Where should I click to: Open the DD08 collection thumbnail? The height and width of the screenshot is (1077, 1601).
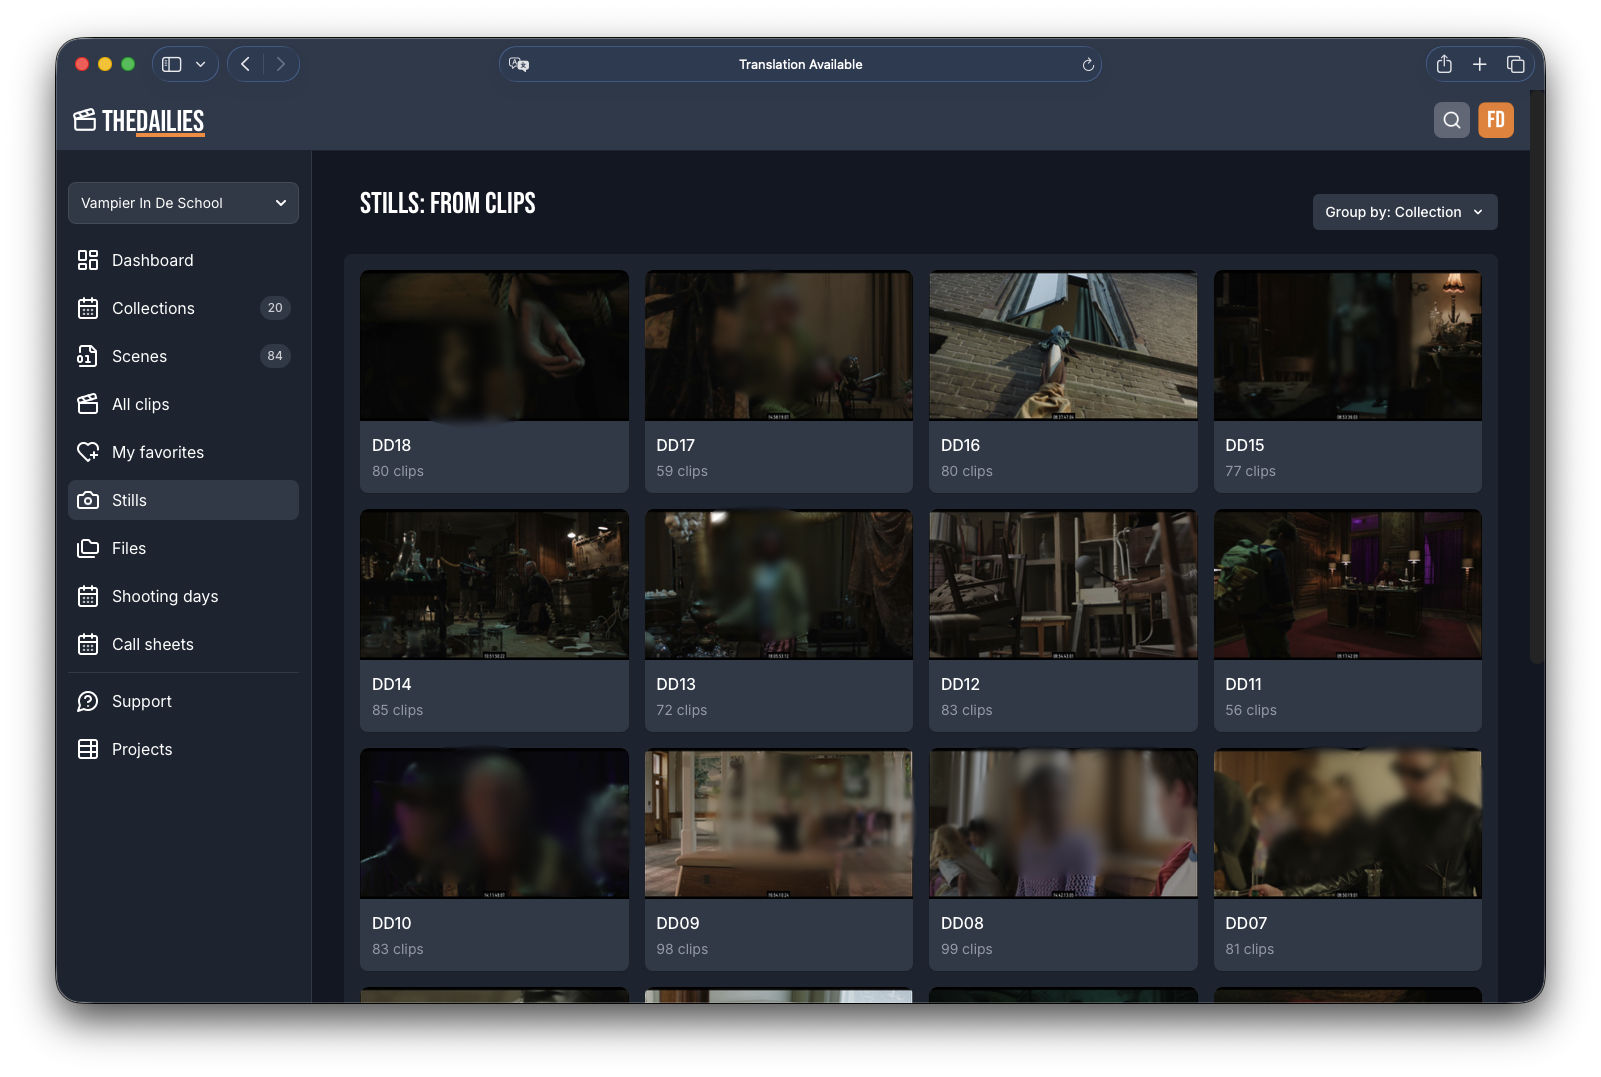[x=1063, y=823]
